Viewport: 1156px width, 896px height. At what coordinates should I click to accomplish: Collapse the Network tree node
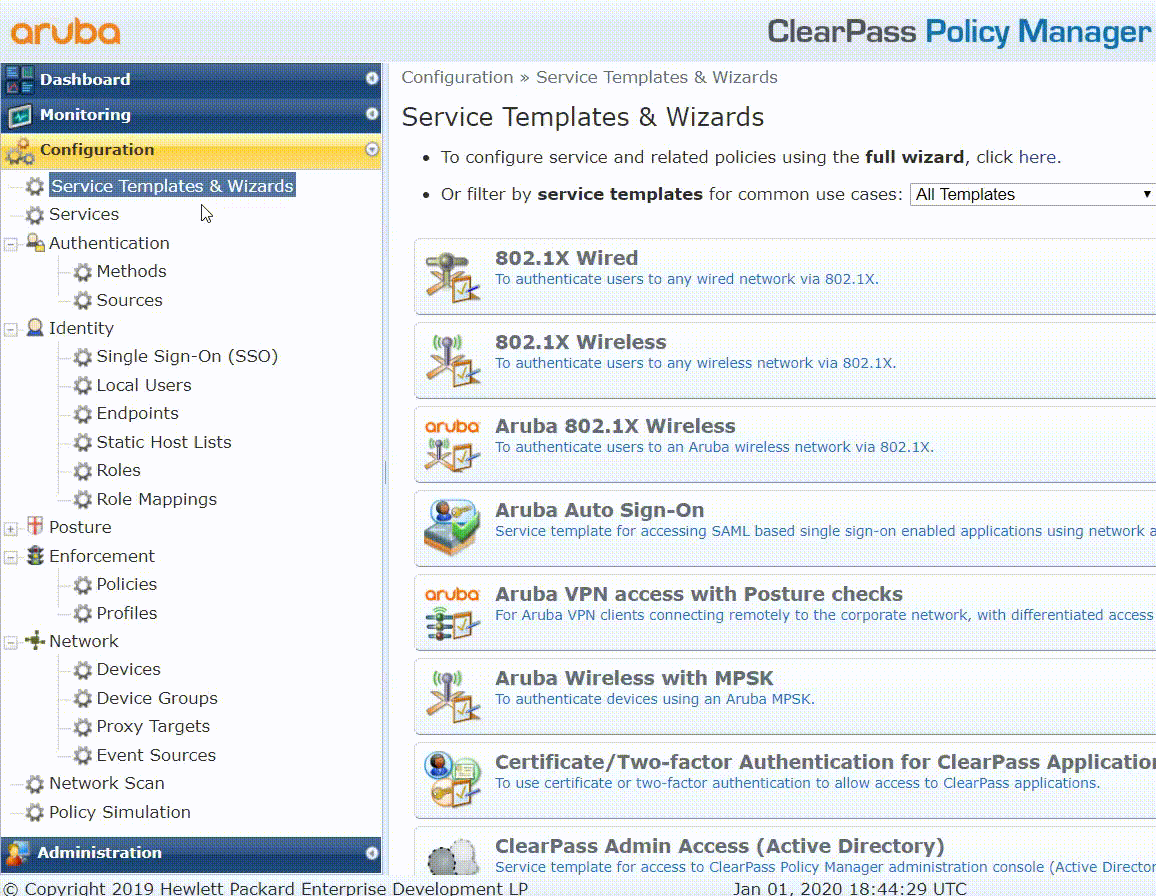(x=11, y=642)
